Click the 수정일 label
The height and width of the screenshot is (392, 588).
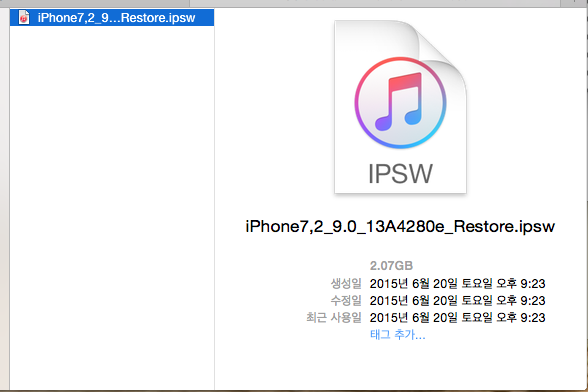click(346, 300)
